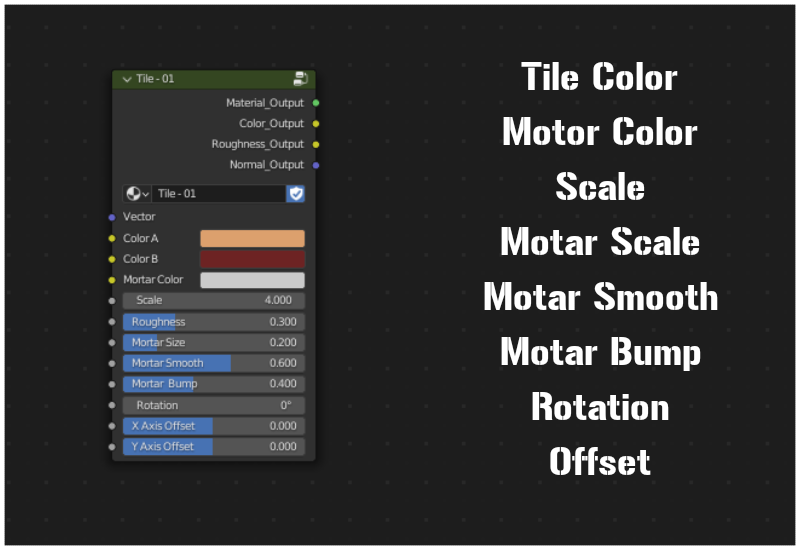Click the Scale input socket dot
The height and width of the screenshot is (550, 800).
(112, 301)
